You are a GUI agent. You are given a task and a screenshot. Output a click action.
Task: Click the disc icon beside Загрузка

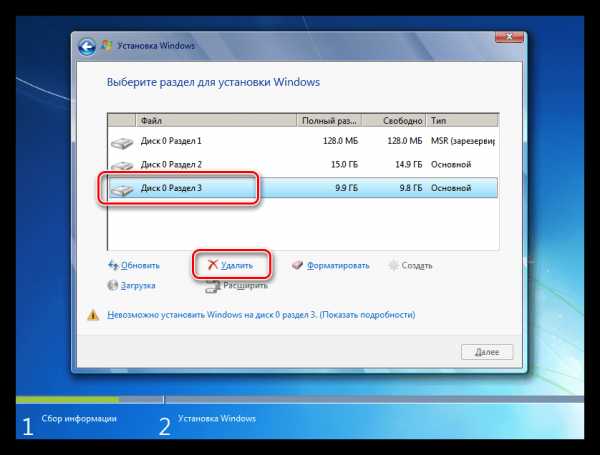(112, 285)
